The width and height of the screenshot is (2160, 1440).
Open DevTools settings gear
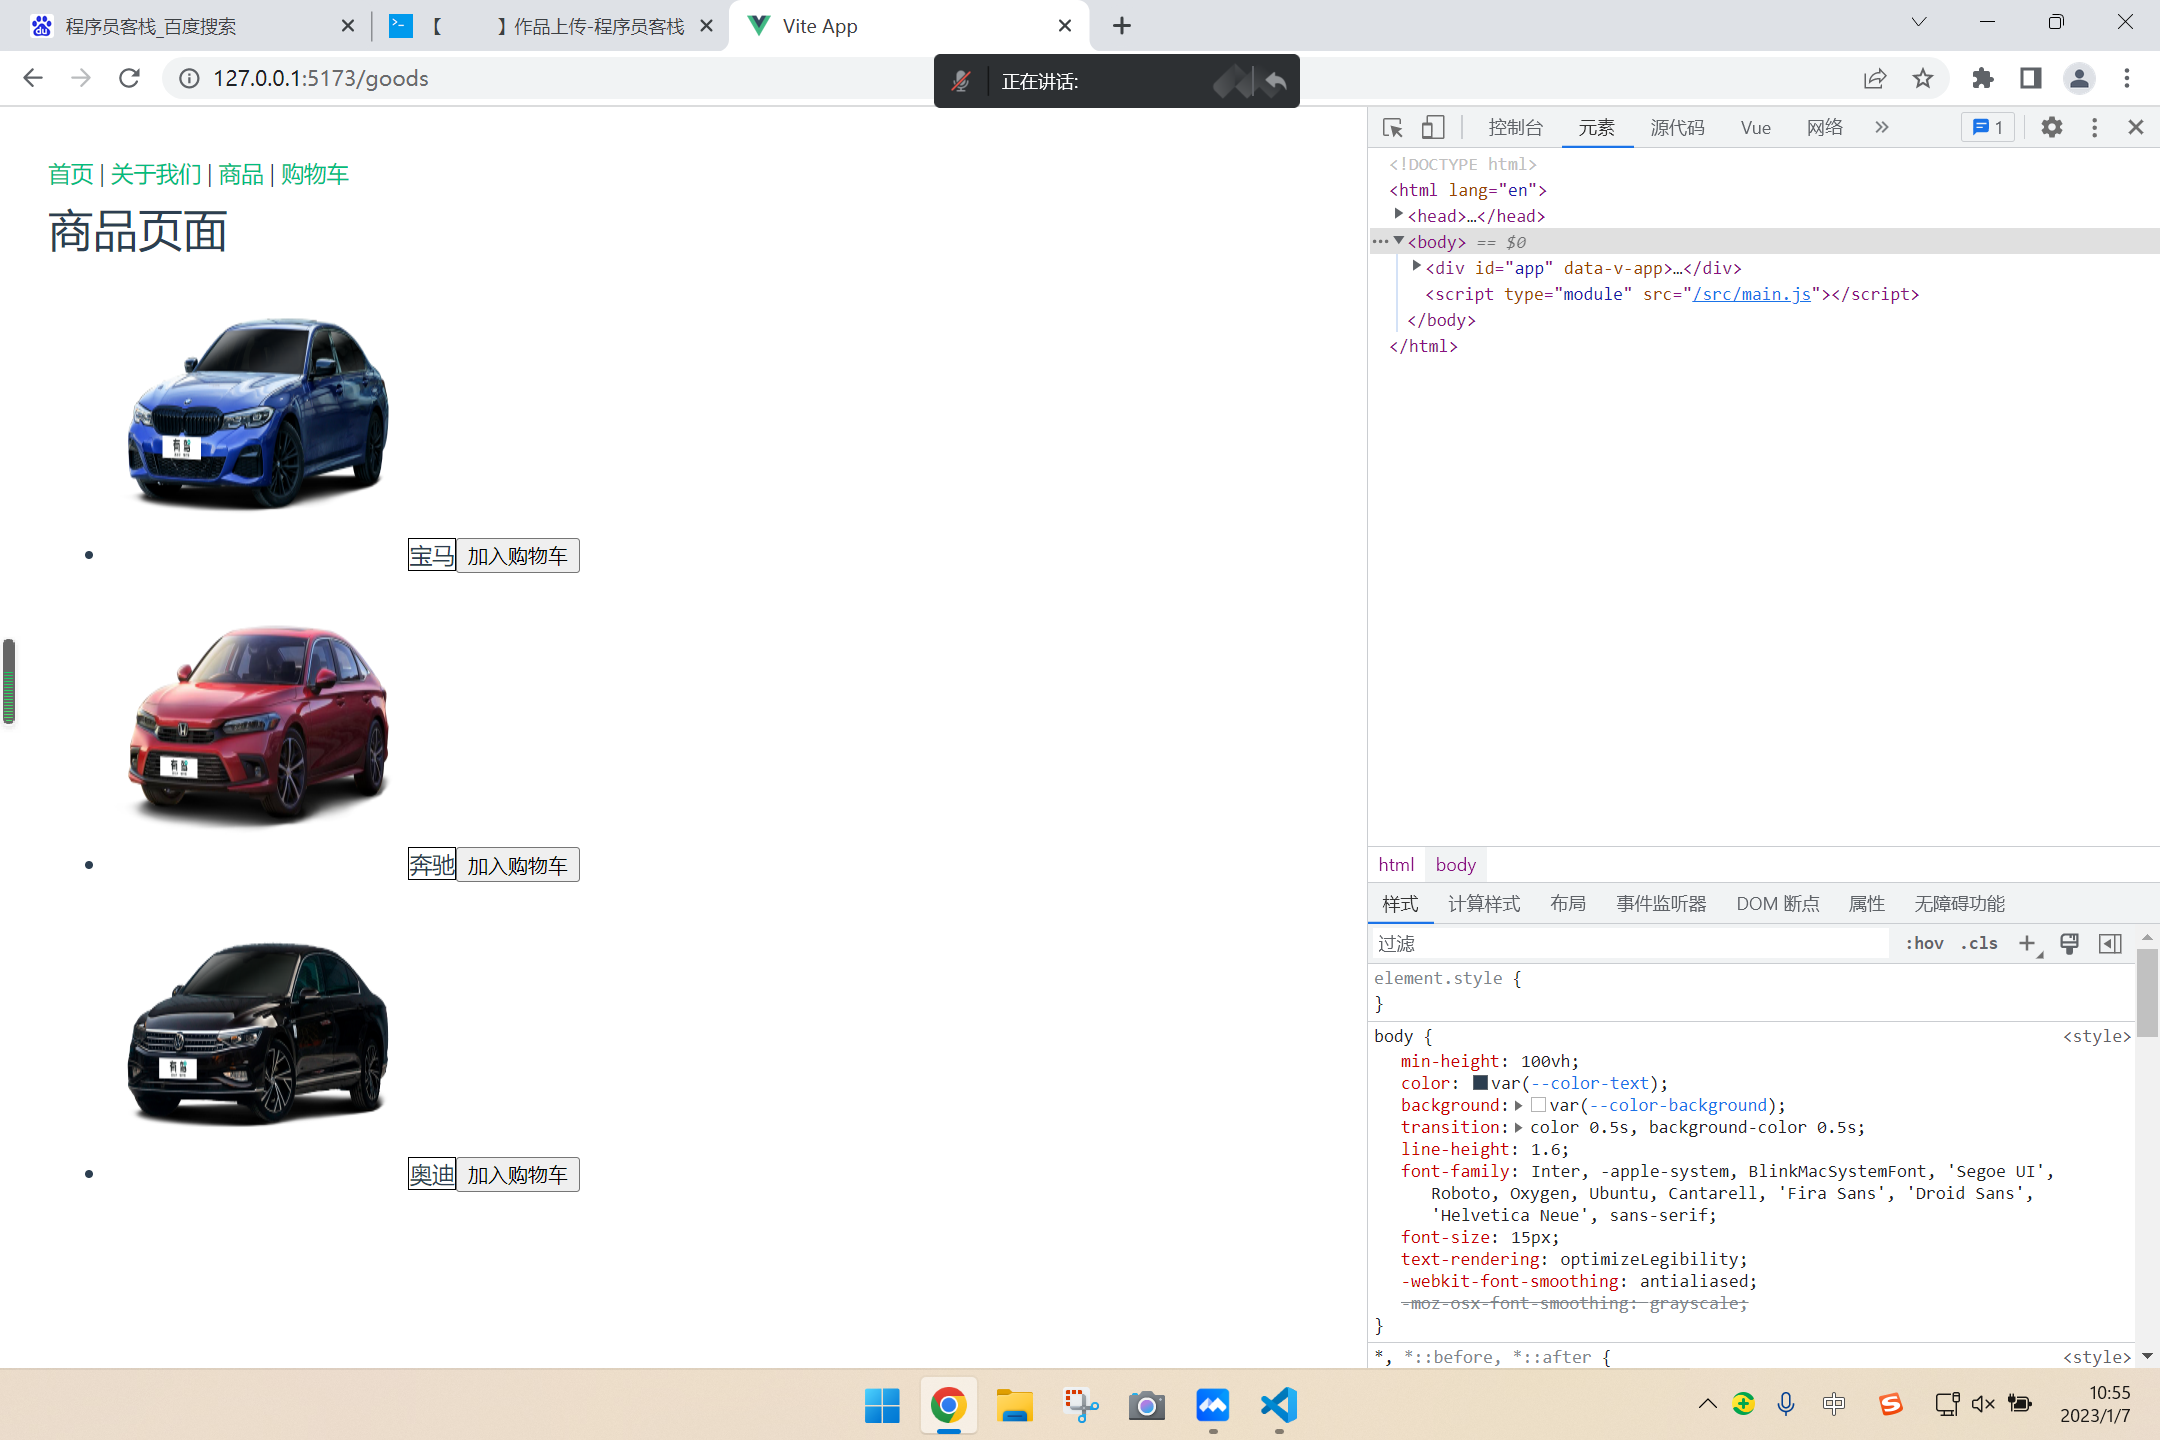(x=2051, y=128)
